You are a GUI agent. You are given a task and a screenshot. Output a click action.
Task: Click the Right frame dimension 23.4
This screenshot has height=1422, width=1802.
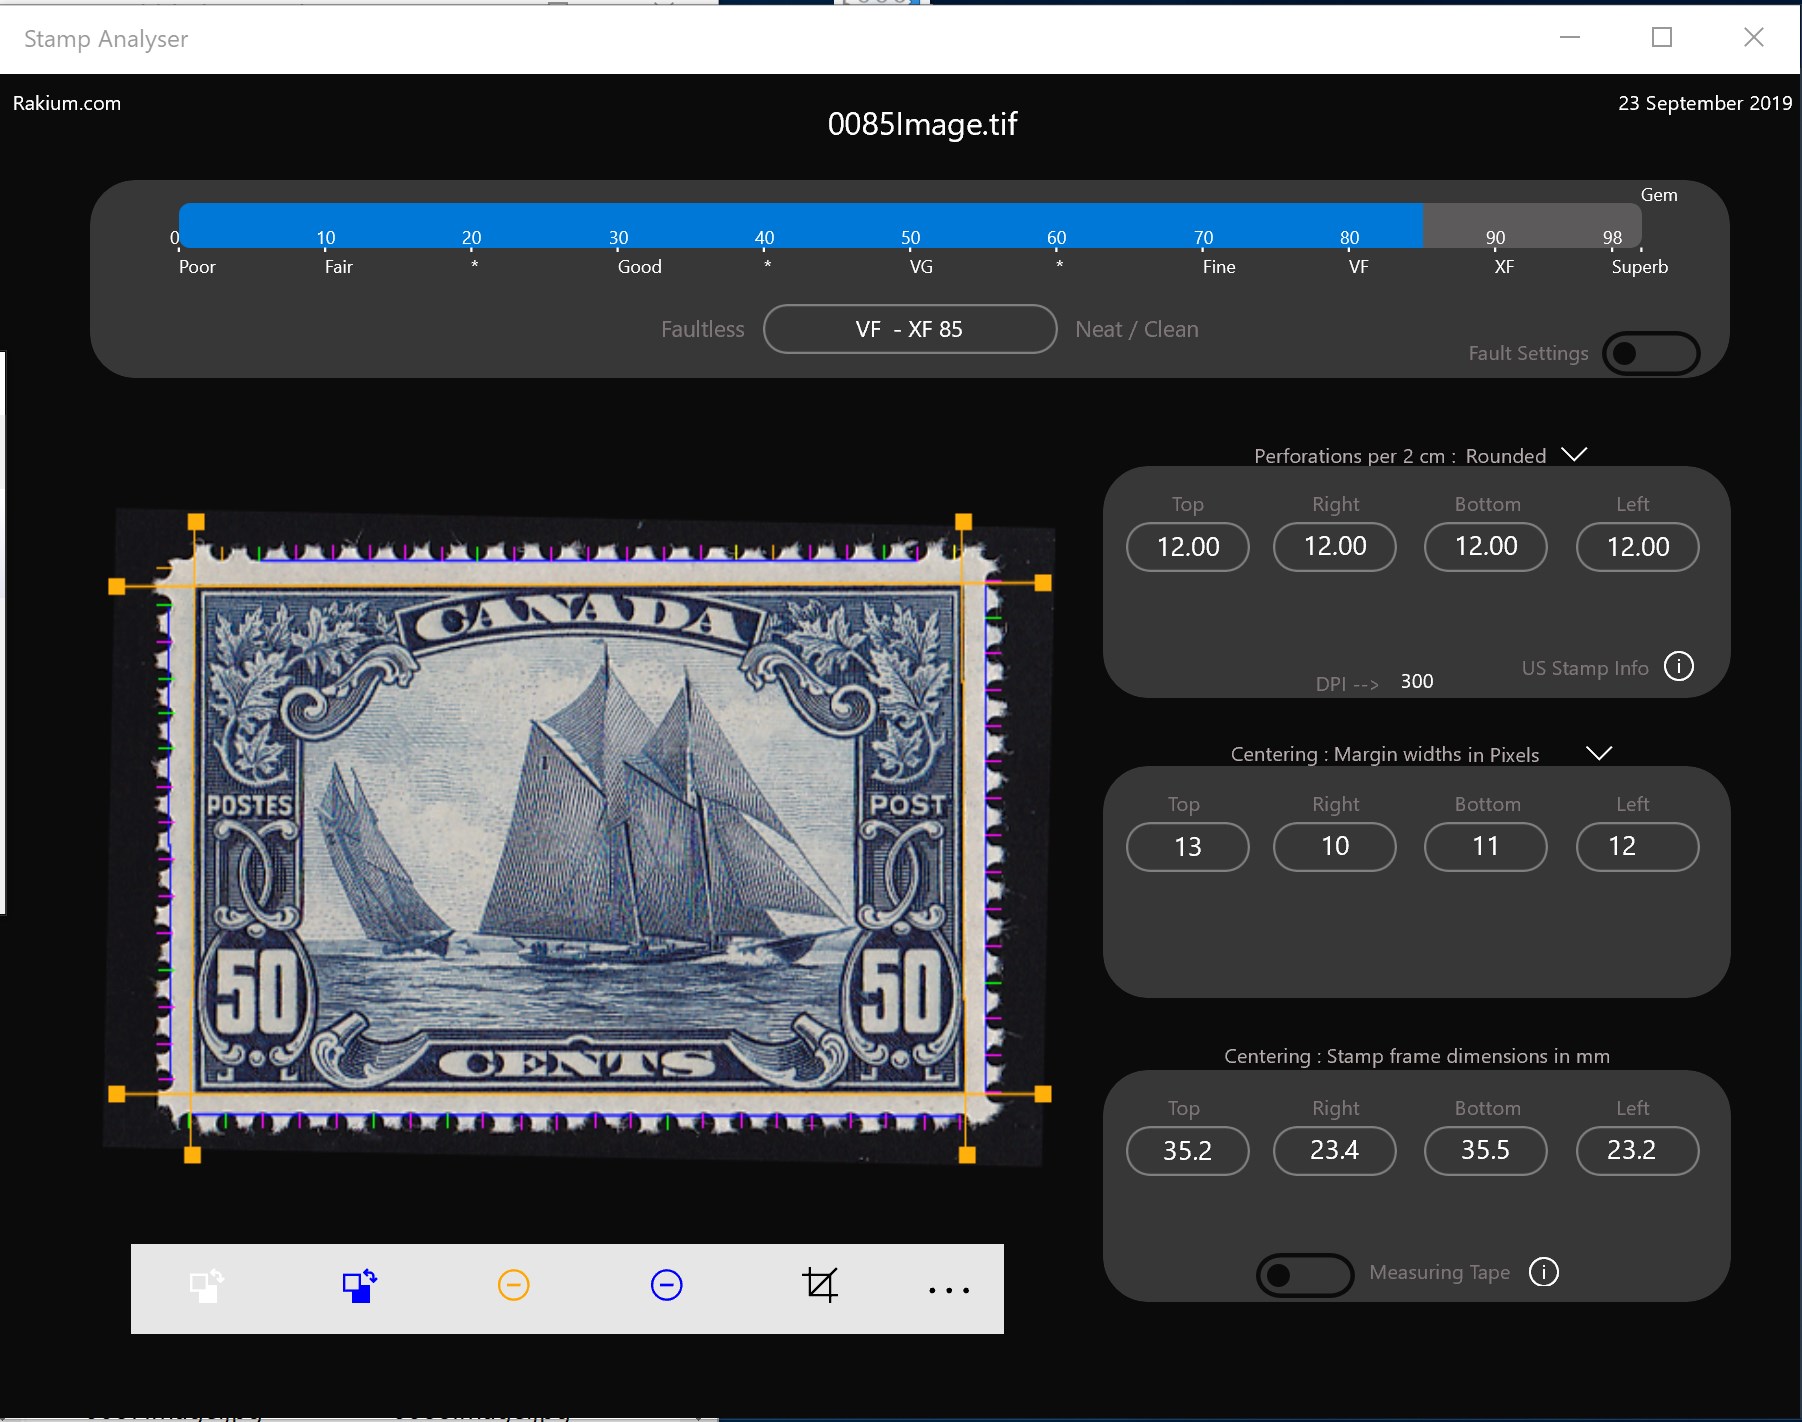(x=1335, y=1151)
